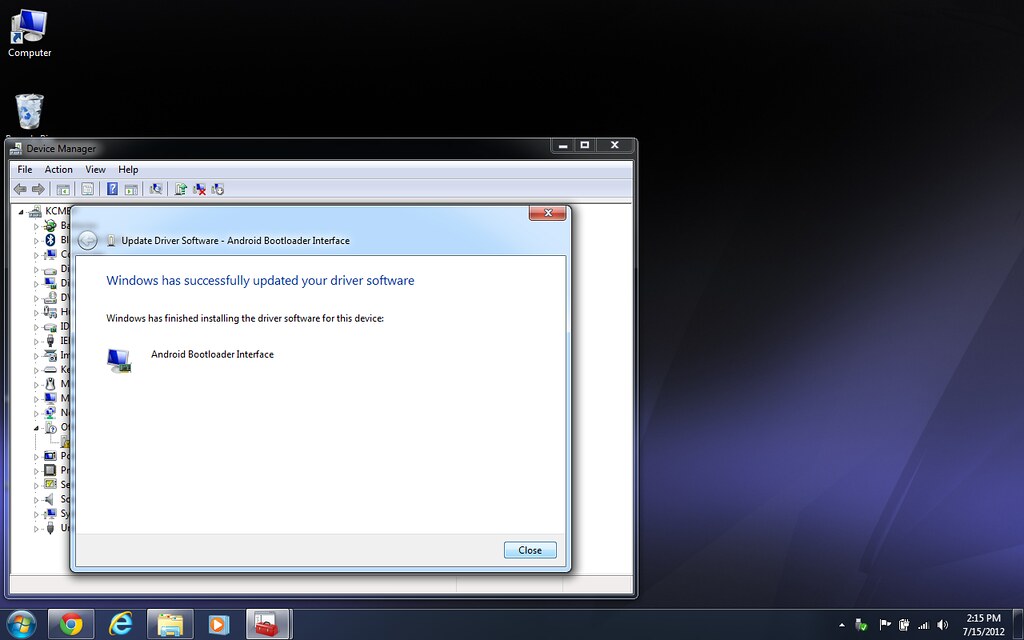Image resolution: width=1024 pixels, height=640 pixels.
Task: Select the Processors chip icon
Action: click(50, 470)
